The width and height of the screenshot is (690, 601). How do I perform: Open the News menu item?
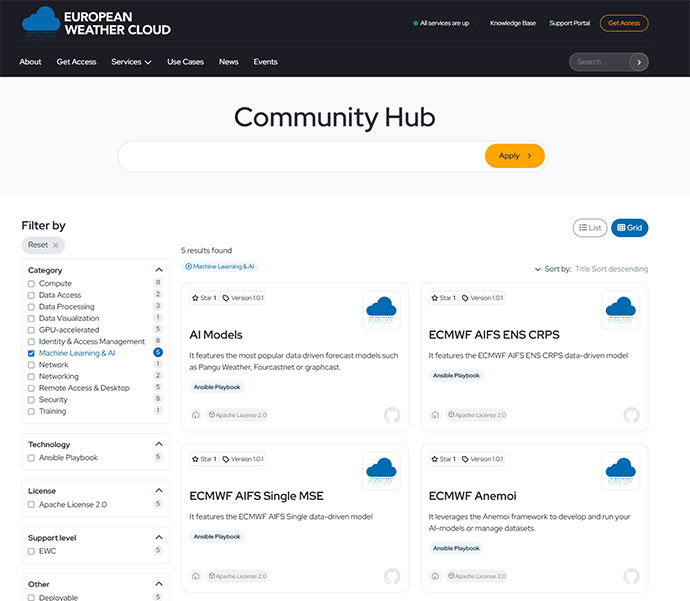[x=228, y=62]
